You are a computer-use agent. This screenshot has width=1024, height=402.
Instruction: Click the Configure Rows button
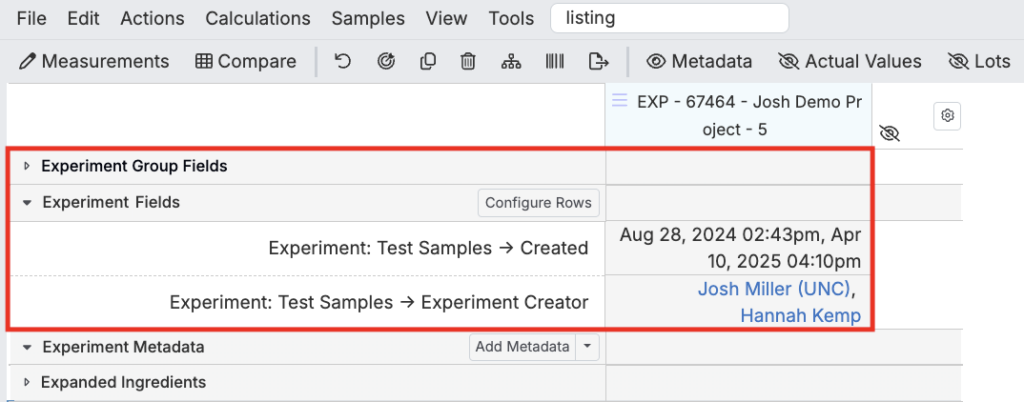tap(539, 203)
